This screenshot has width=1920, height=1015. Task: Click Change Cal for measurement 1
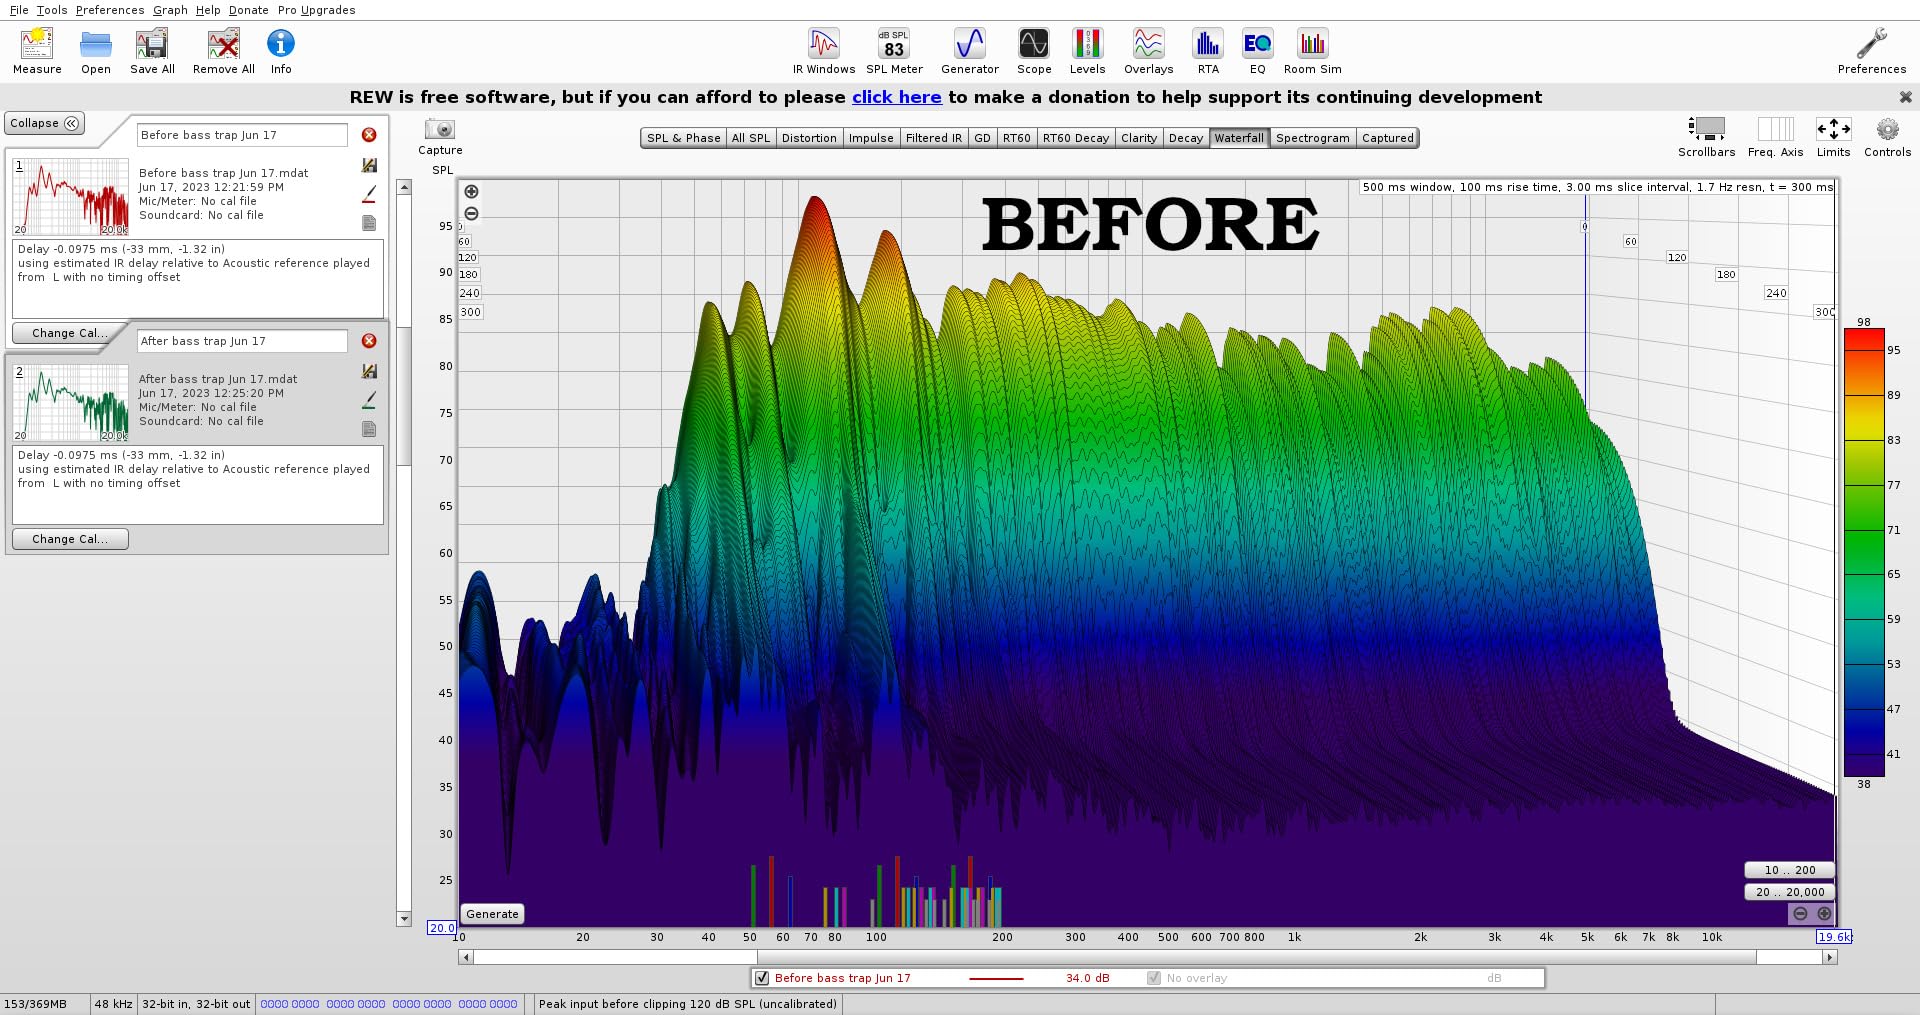(70, 333)
